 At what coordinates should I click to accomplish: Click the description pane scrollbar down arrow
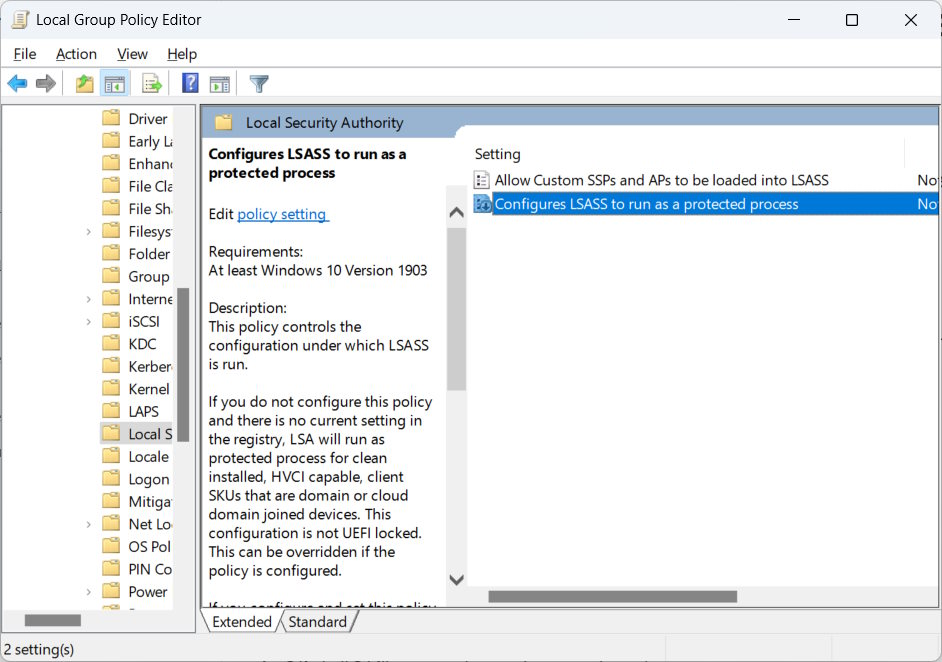456,579
